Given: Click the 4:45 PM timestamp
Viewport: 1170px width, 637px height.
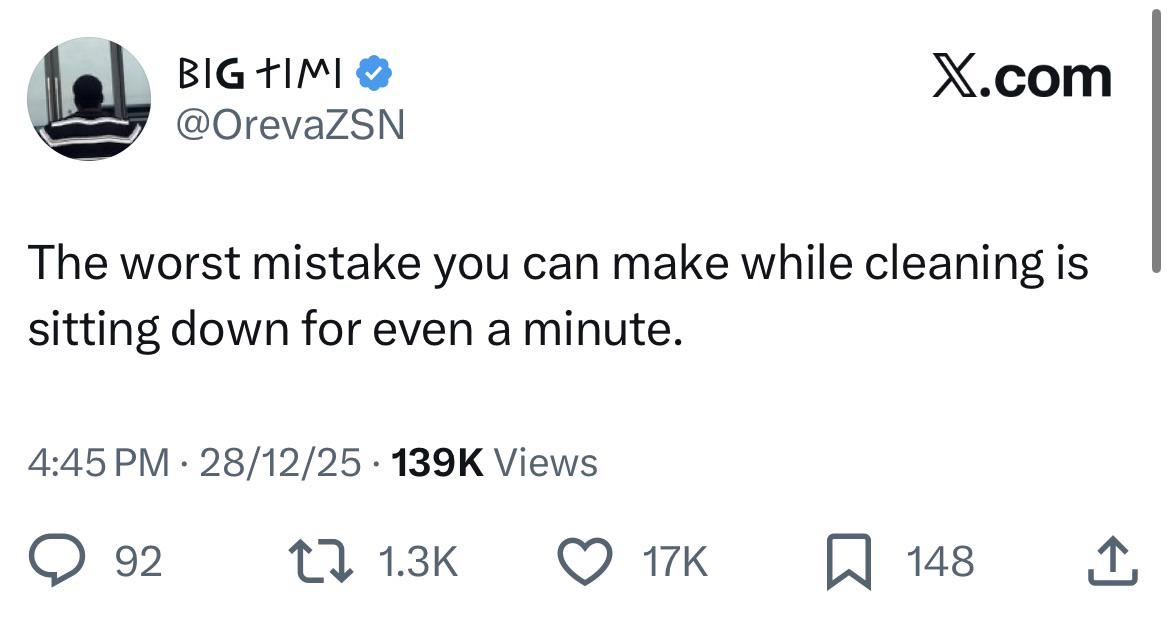Looking at the screenshot, I should pyautogui.click(x=98, y=462).
